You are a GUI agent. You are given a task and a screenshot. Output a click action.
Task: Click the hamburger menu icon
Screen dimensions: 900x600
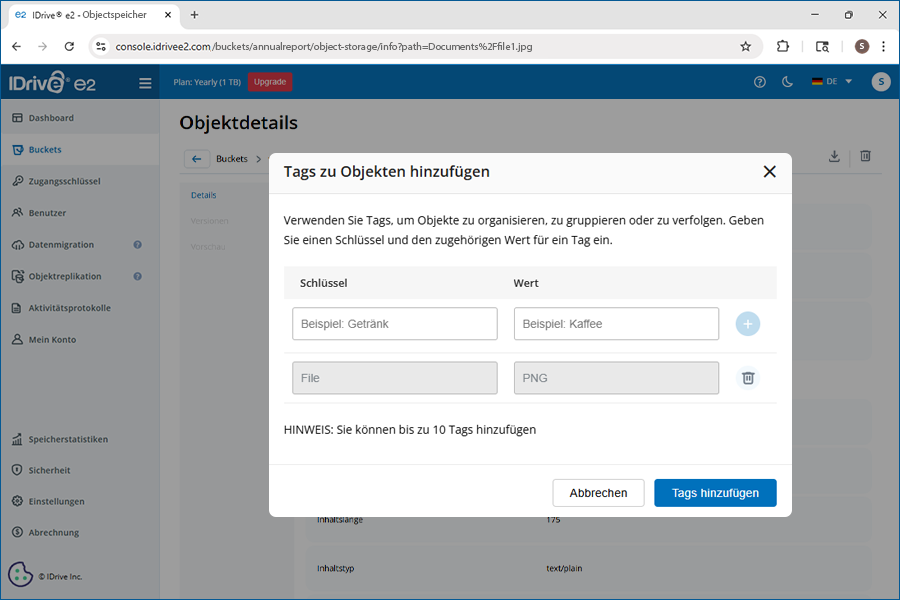coord(145,83)
